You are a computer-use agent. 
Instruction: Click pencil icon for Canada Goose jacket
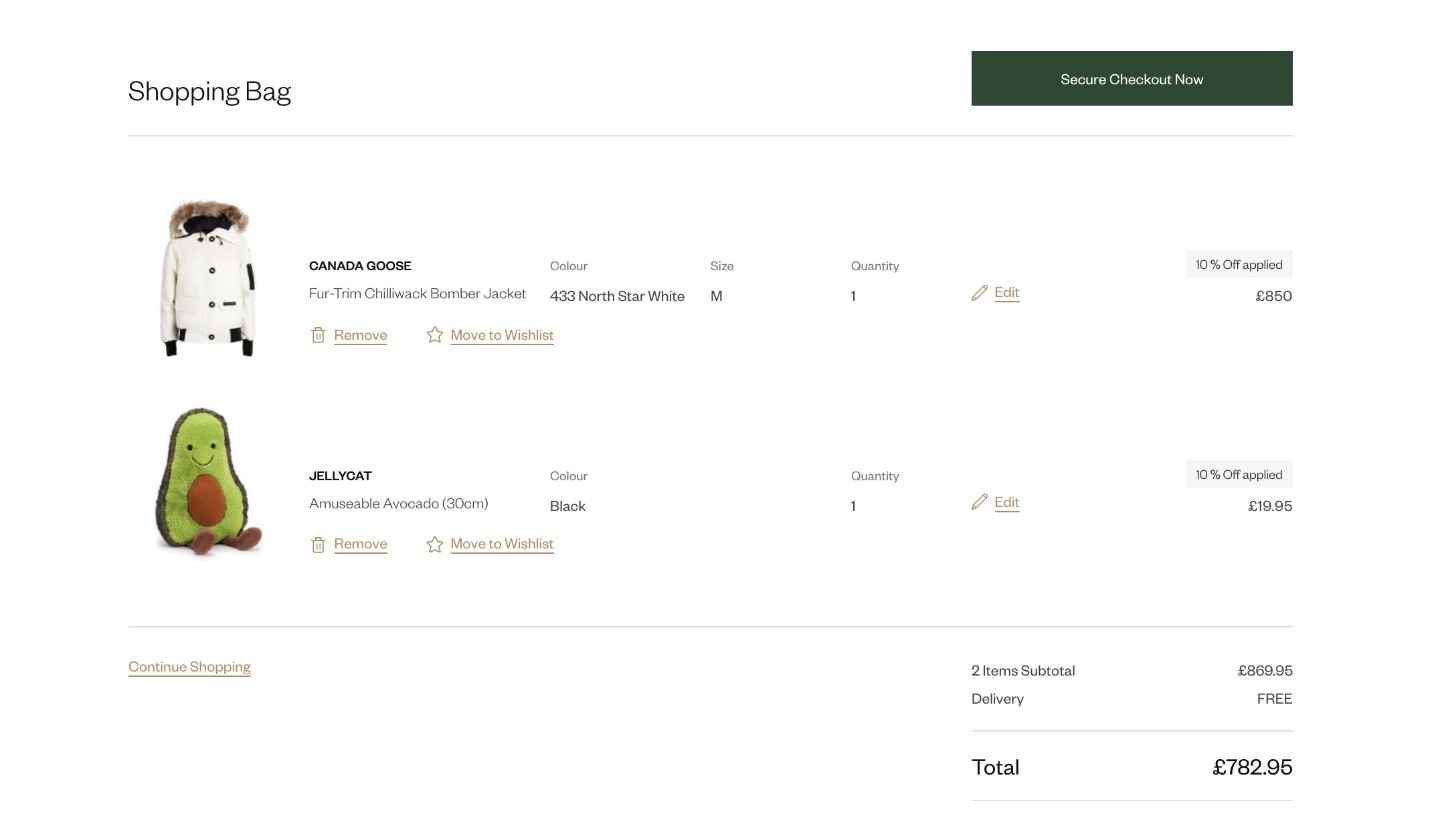[x=979, y=293]
